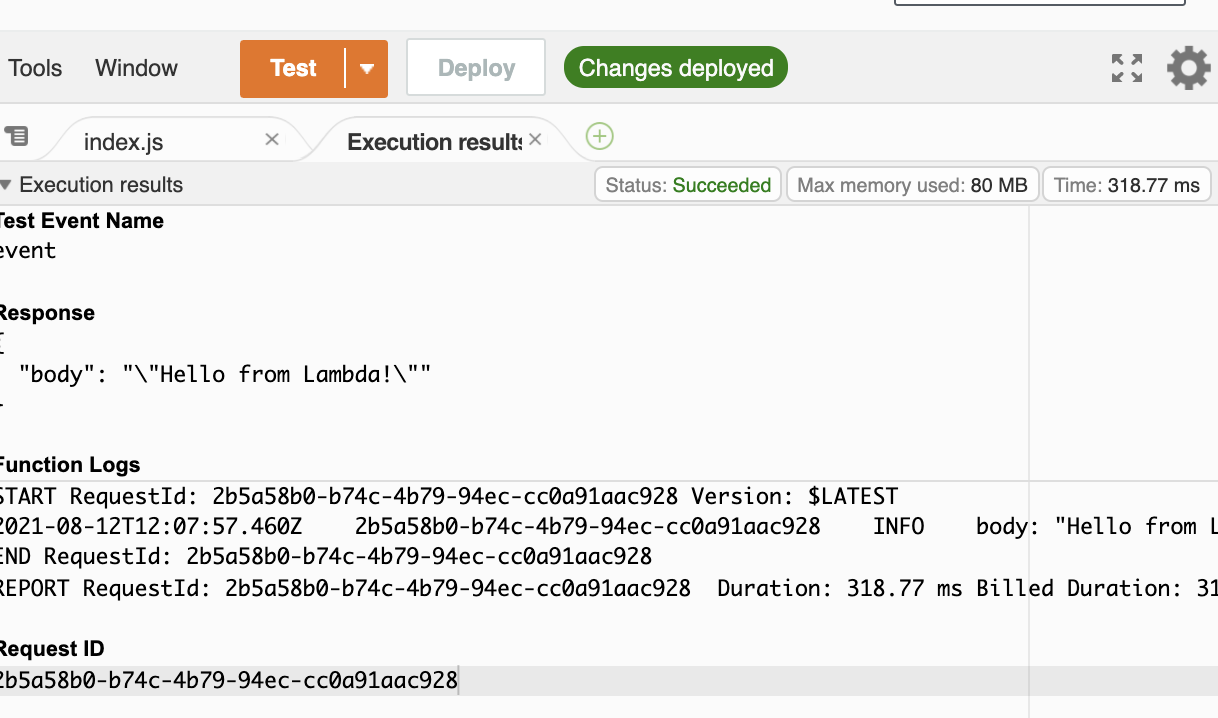Click the Test Event Name heading

(80, 221)
